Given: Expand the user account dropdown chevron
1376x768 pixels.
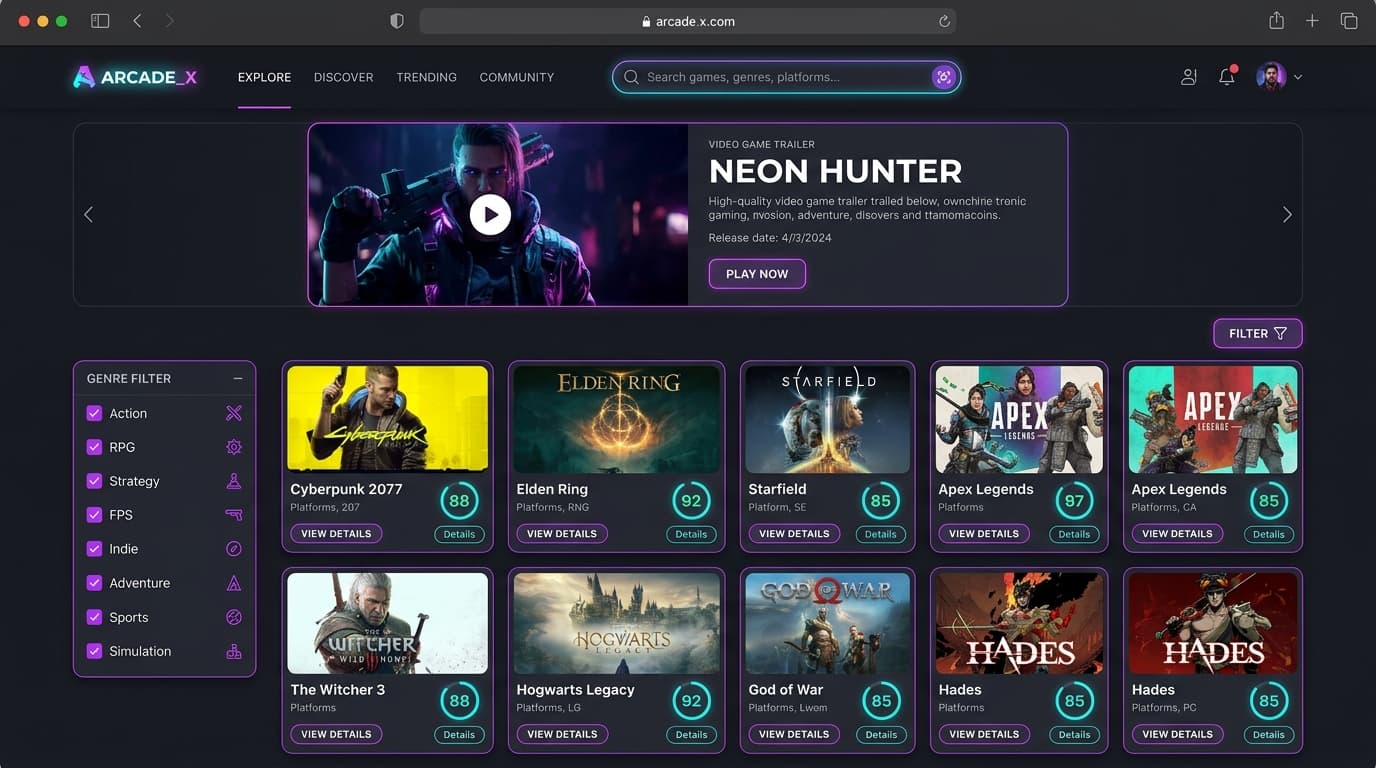Looking at the screenshot, I should click(1298, 77).
